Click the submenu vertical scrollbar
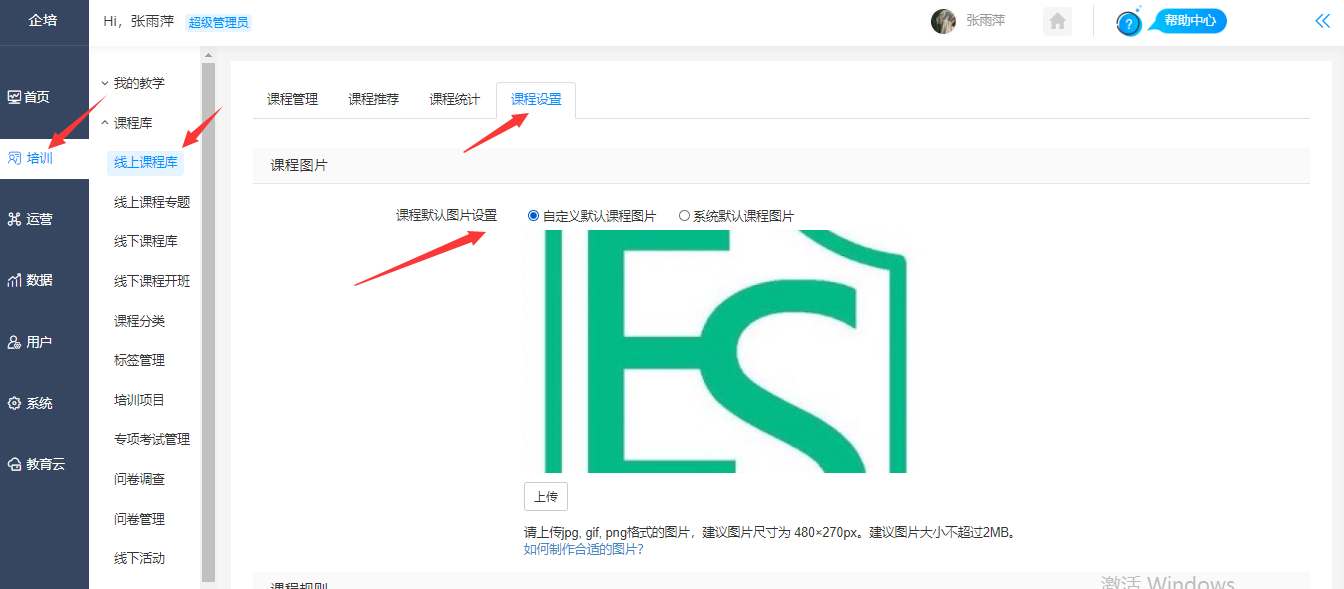The width and height of the screenshot is (1344, 589). click(x=208, y=320)
